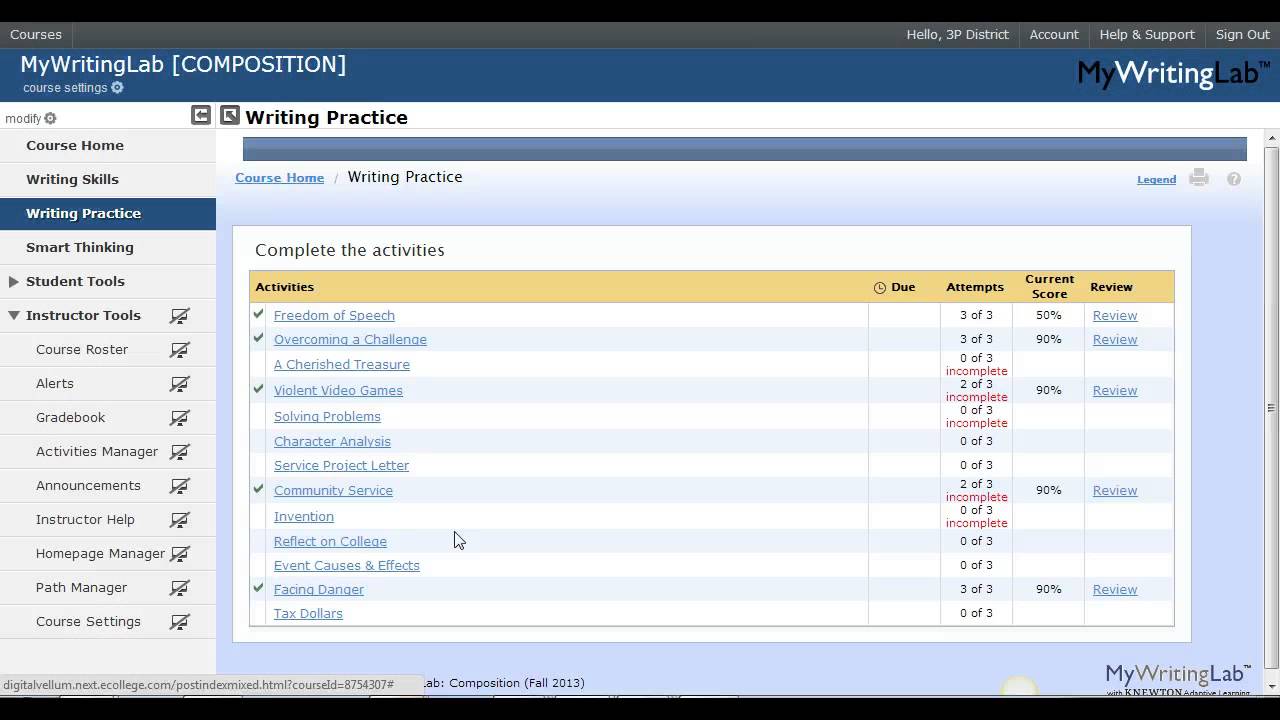Open Event Causes & Effects activity
This screenshot has height=720, width=1280.
tap(347, 565)
